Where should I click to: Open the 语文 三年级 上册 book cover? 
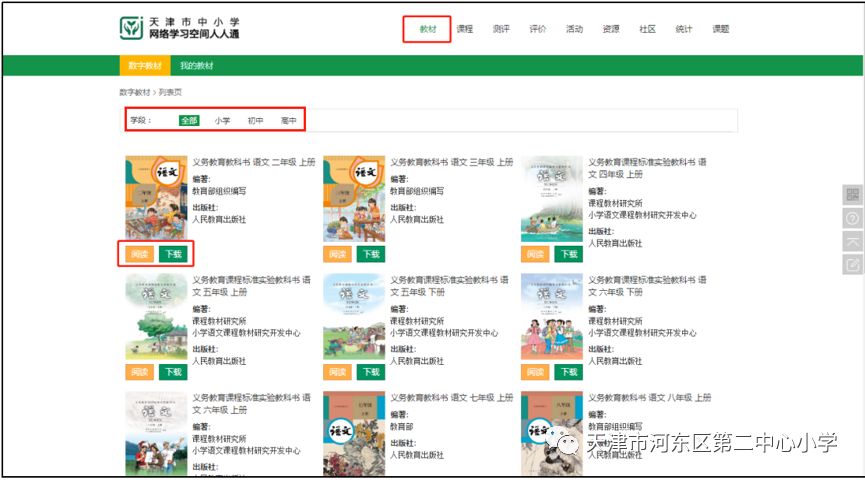[x=354, y=199]
